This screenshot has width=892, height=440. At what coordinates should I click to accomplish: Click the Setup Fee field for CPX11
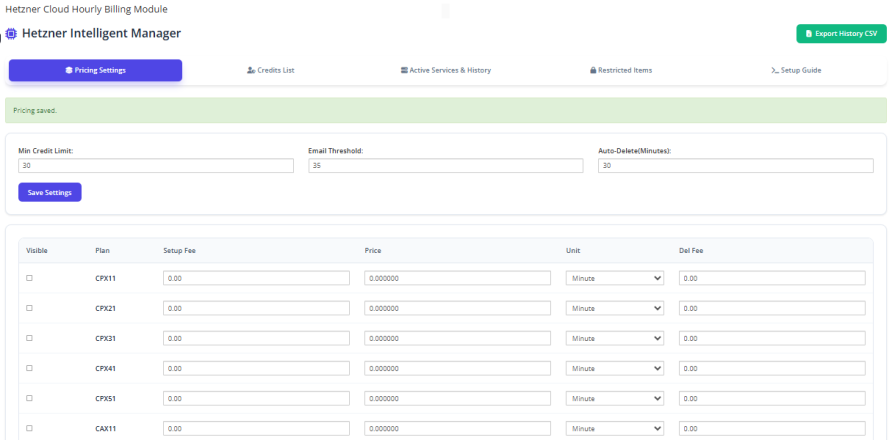click(x=257, y=278)
